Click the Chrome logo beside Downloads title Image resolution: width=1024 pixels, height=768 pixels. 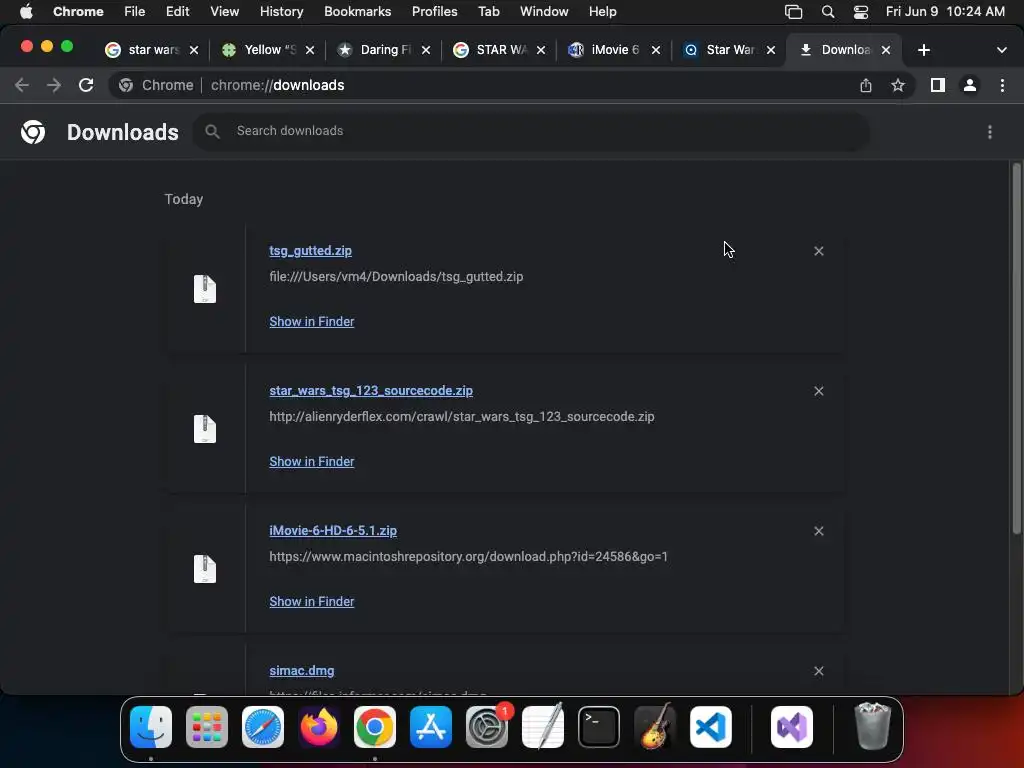point(33,132)
